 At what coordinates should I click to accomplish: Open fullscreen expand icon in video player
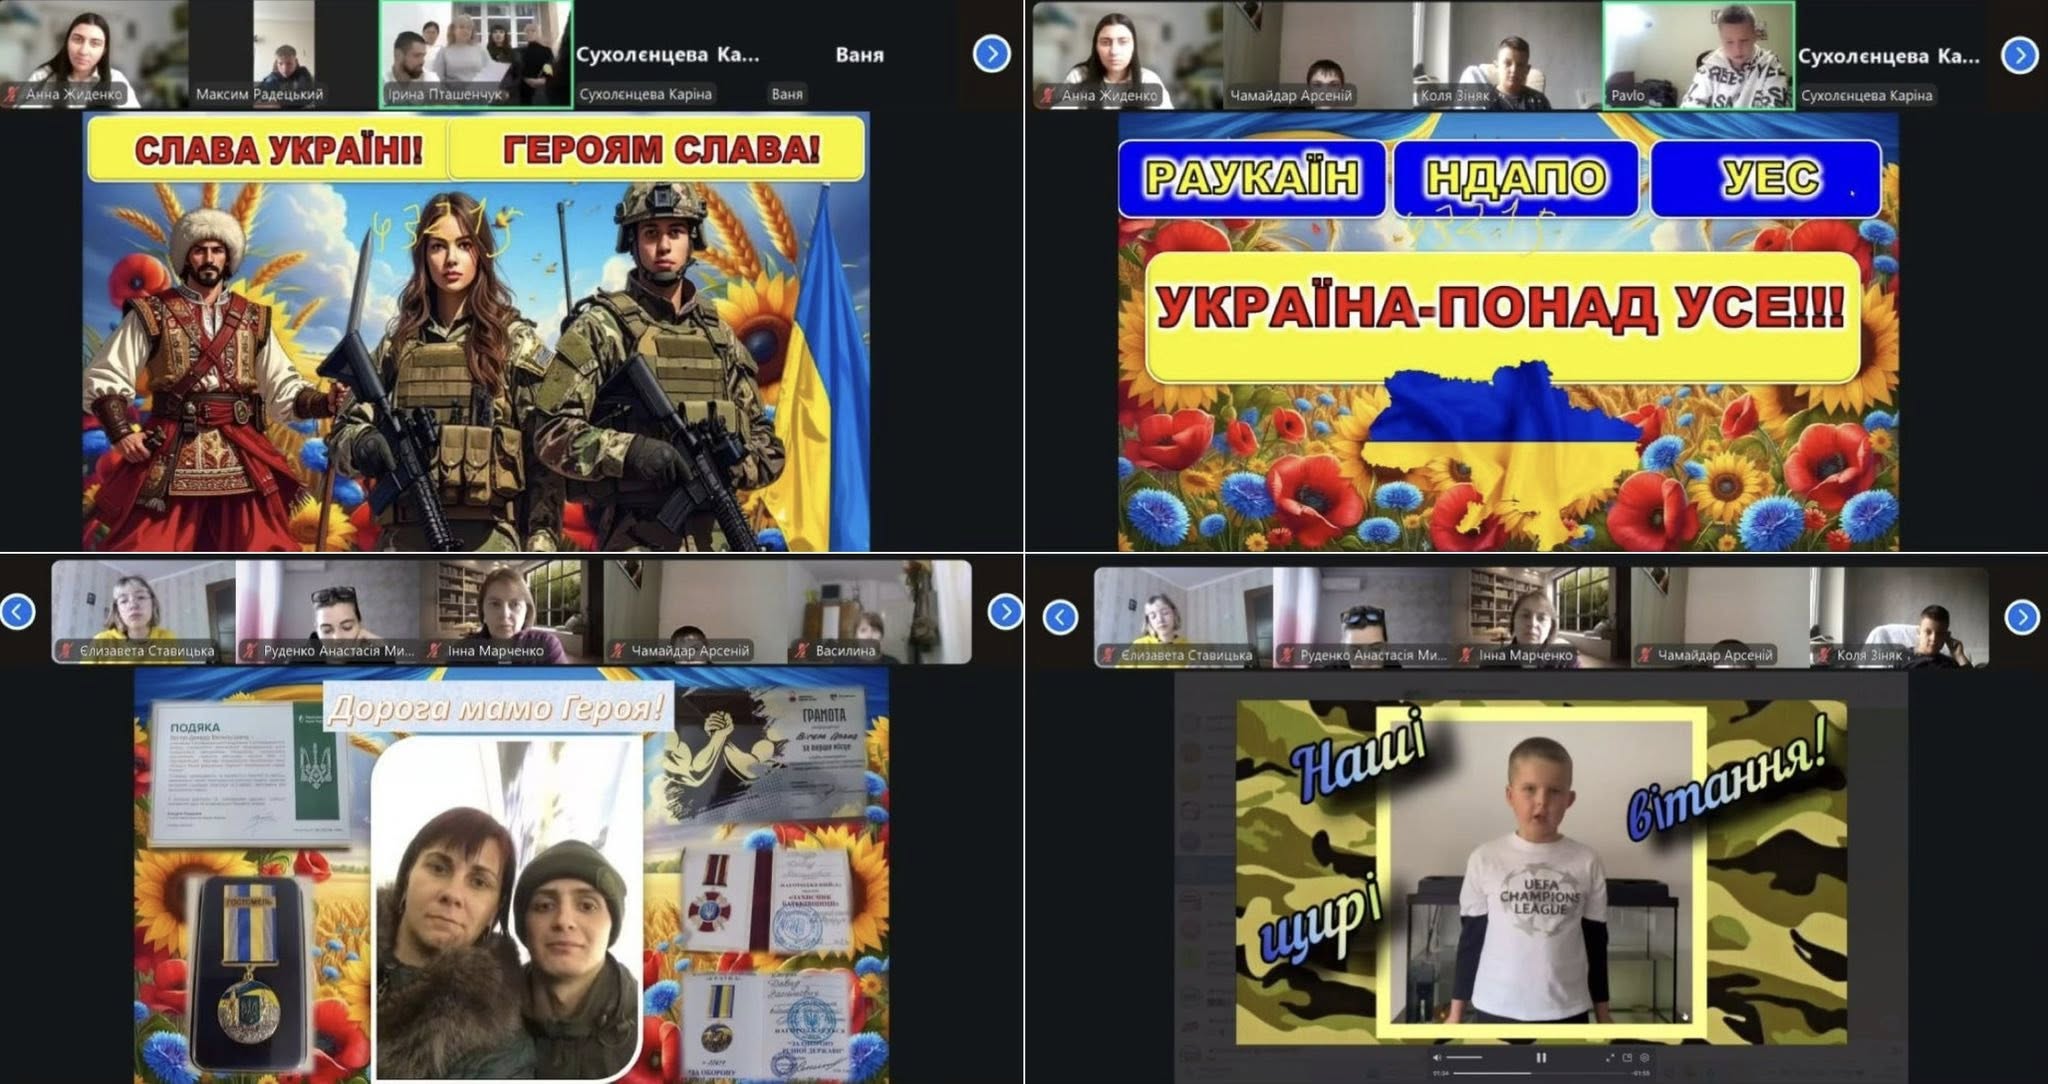(x=1610, y=1058)
